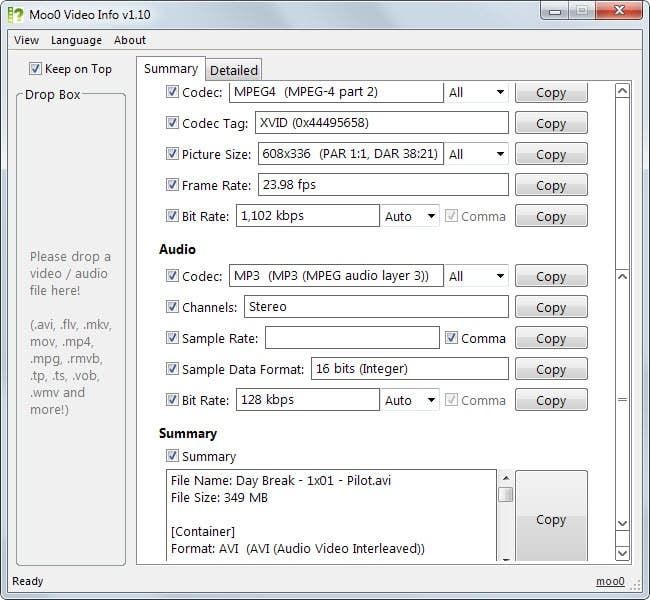The width and height of the screenshot is (650, 600).
Task: Click the Codec Tag XVID field
Action: pyautogui.click(x=382, y=123)
